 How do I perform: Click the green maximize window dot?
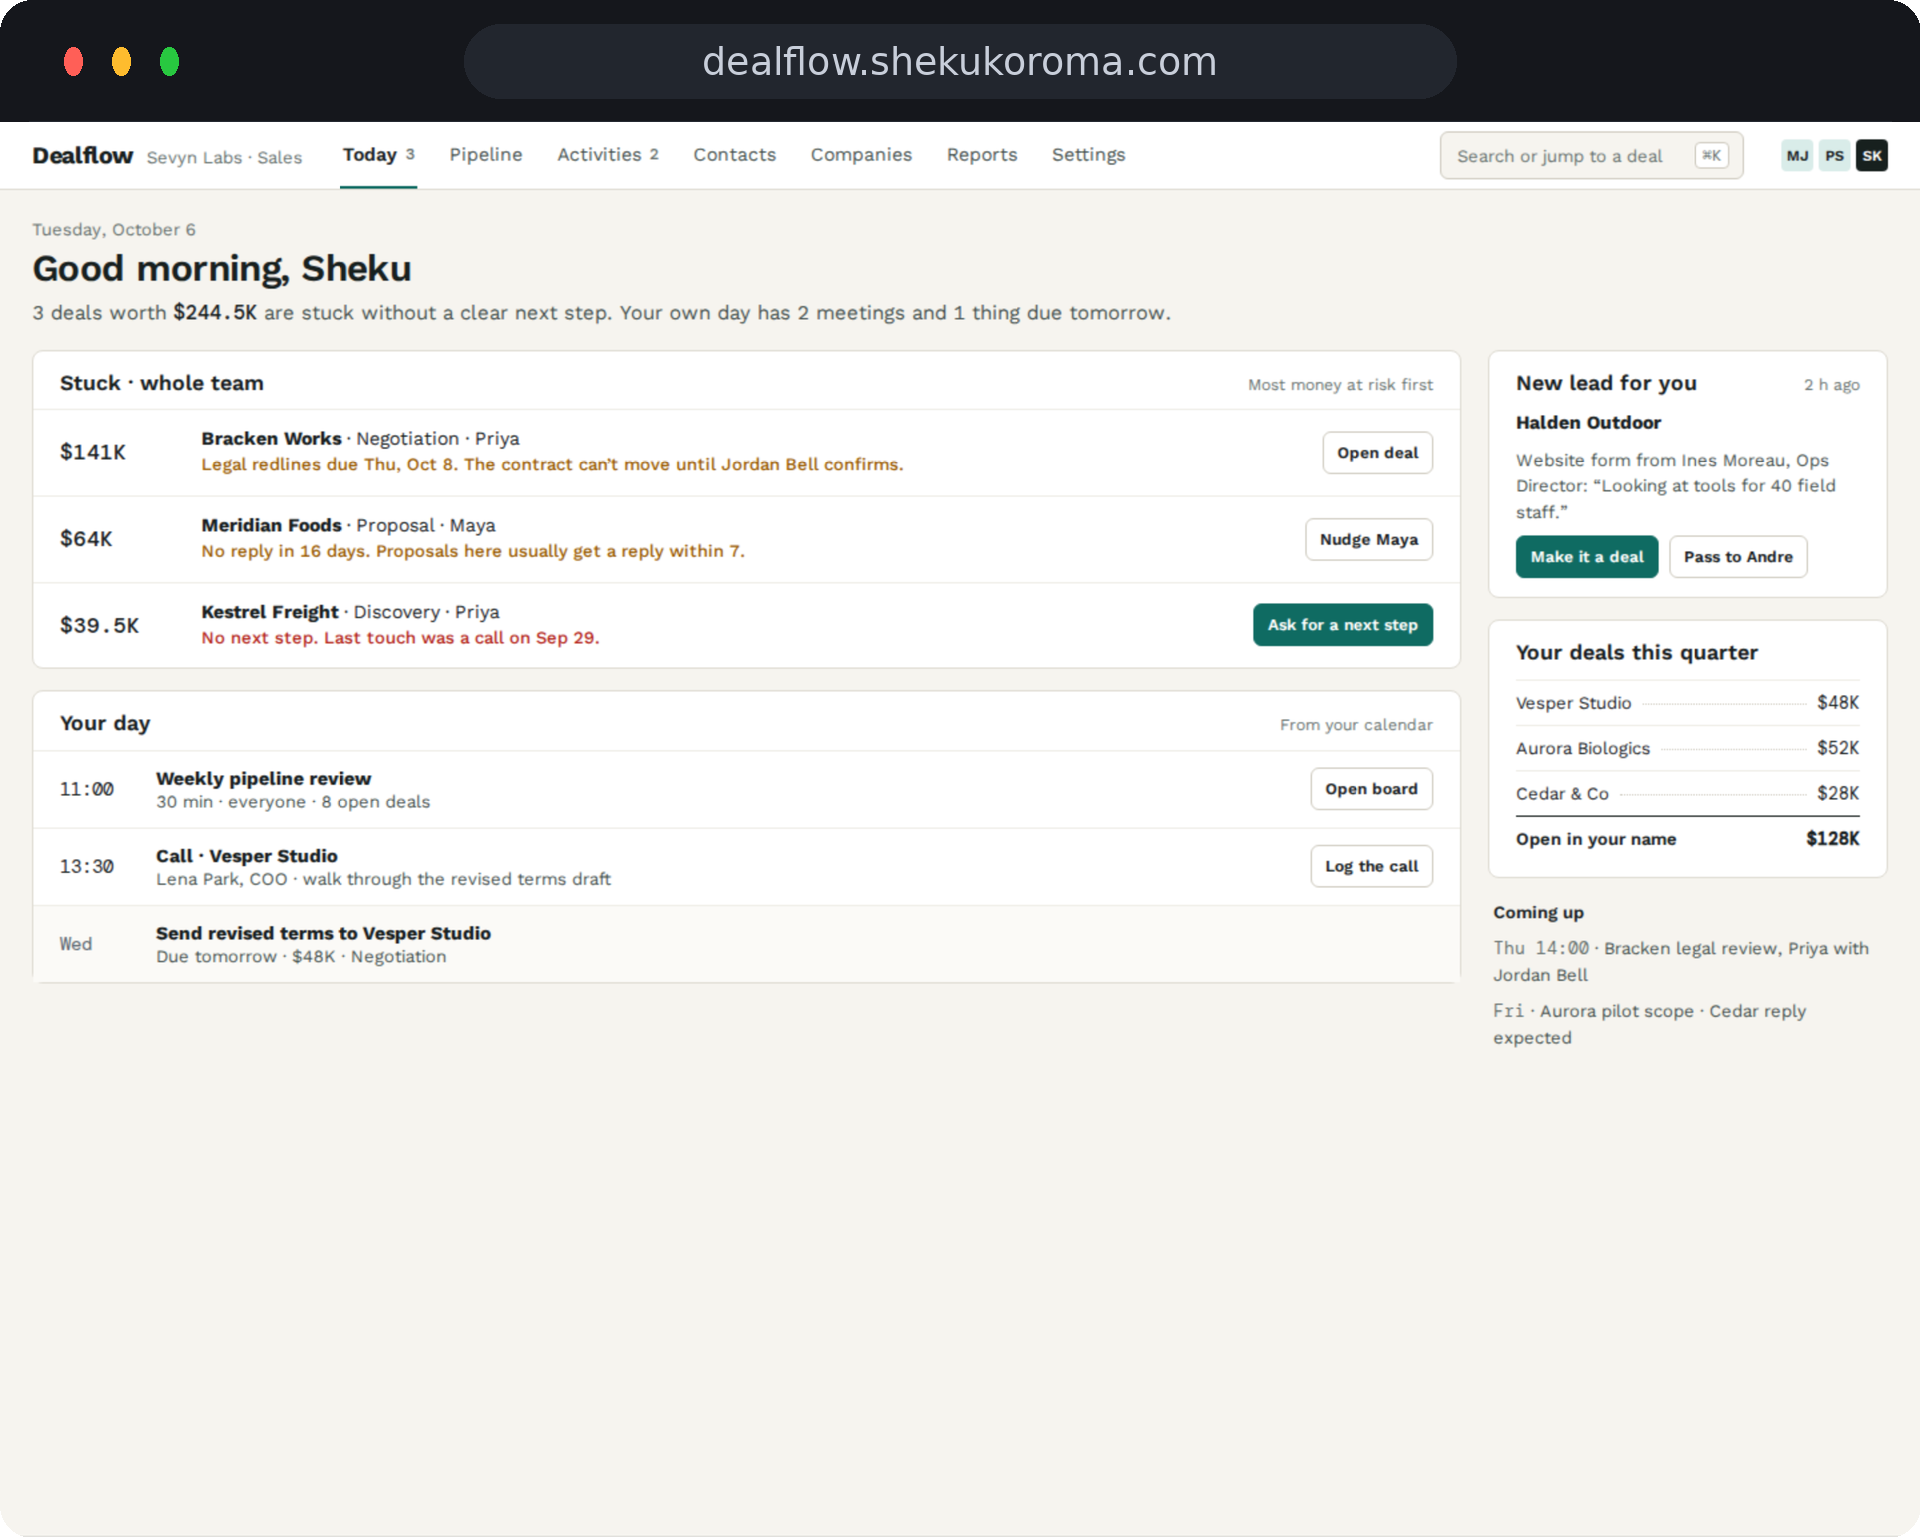point(169,62)
